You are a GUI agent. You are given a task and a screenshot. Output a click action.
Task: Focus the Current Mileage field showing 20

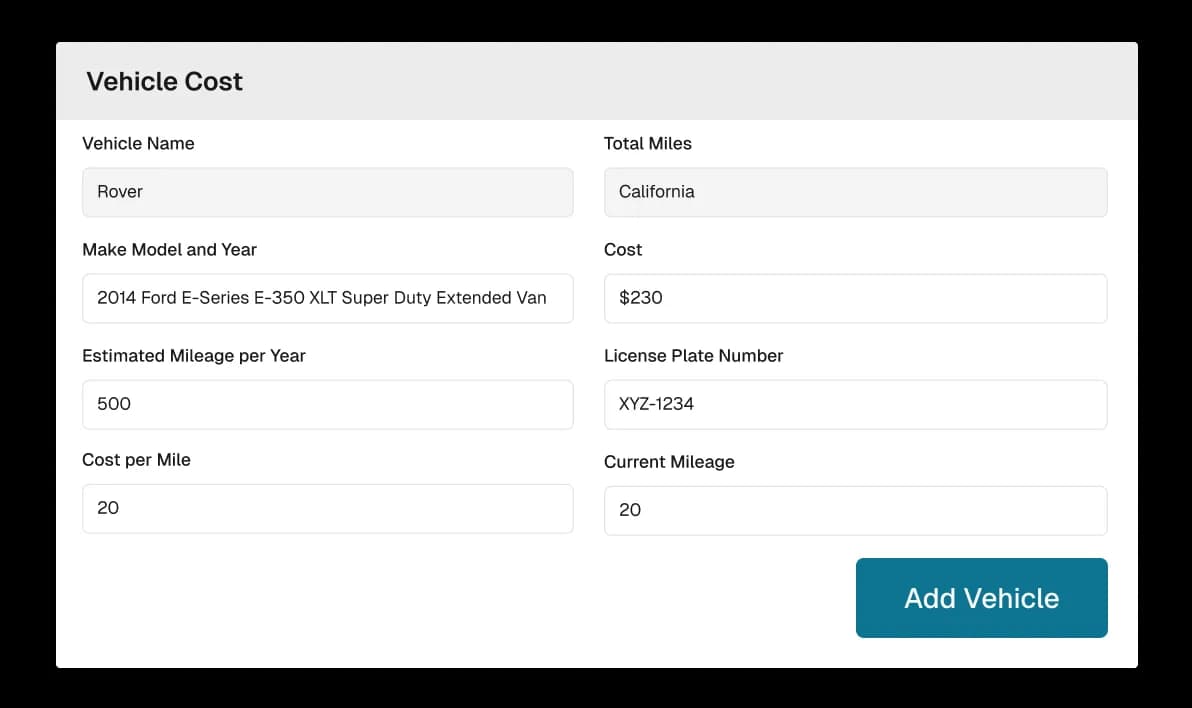(x=855, y=510)
